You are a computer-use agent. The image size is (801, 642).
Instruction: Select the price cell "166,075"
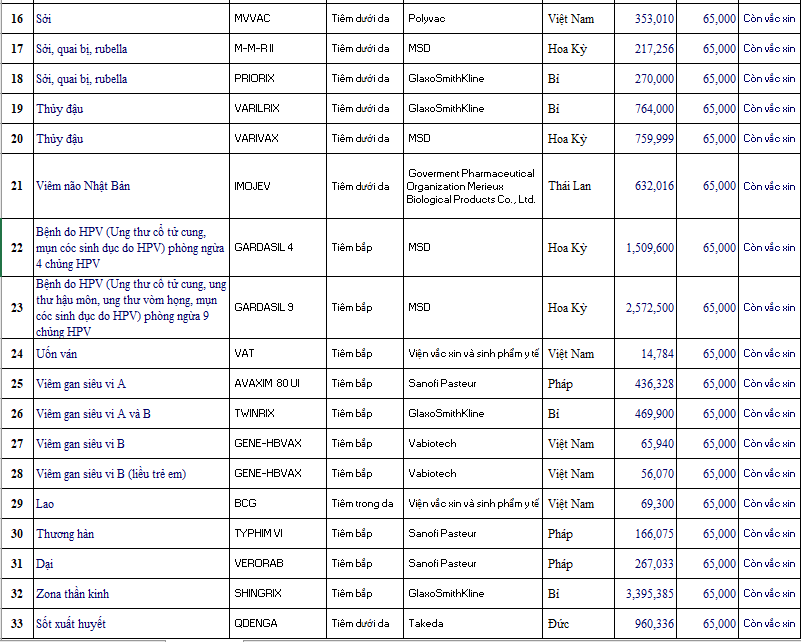point(645,534)
